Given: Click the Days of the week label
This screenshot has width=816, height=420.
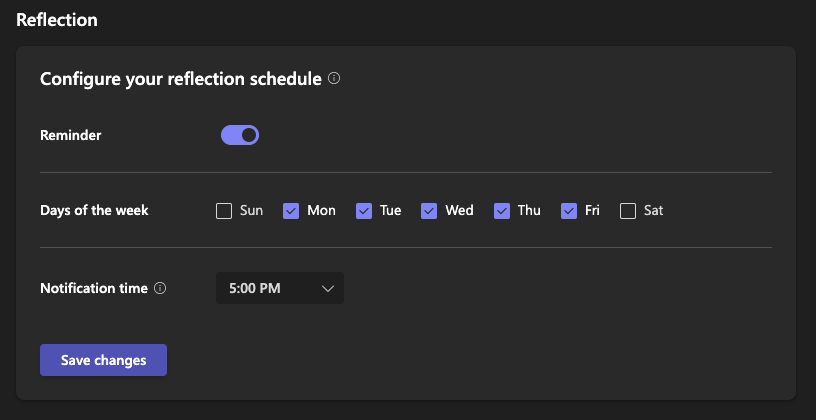Looking at the screenshot, I should [x=94, y=210].
